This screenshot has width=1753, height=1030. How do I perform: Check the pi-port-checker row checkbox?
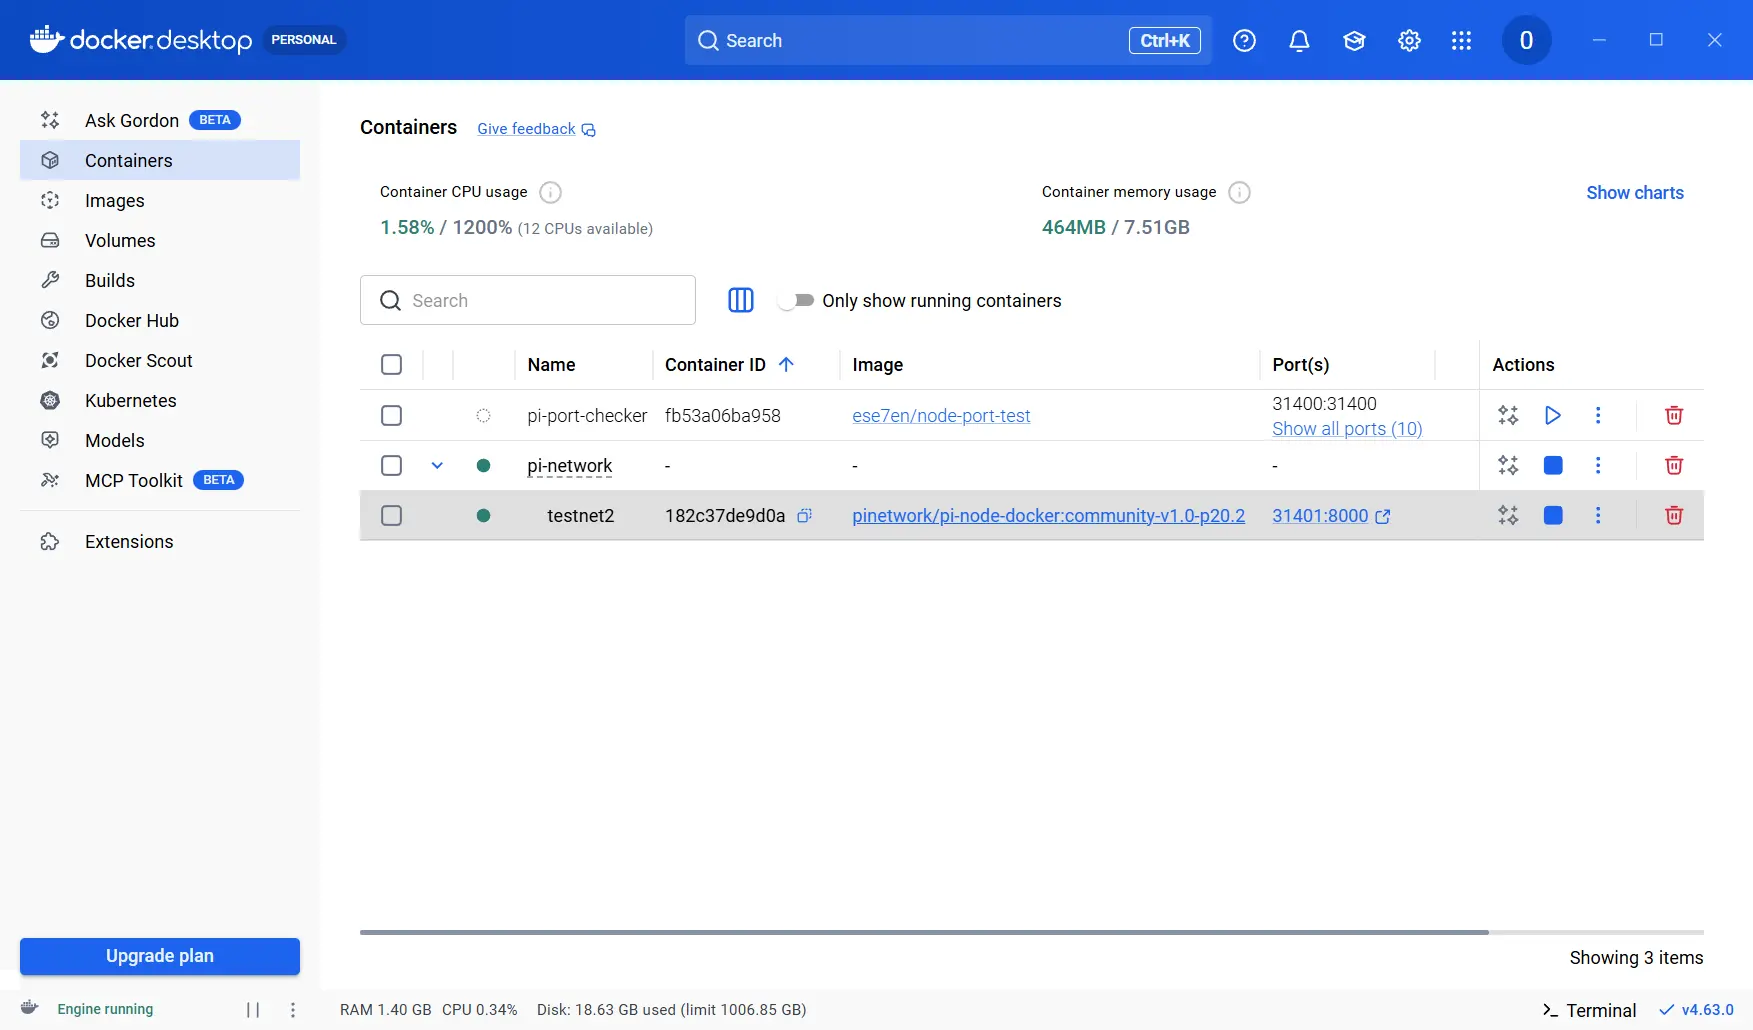click(391, 415)
